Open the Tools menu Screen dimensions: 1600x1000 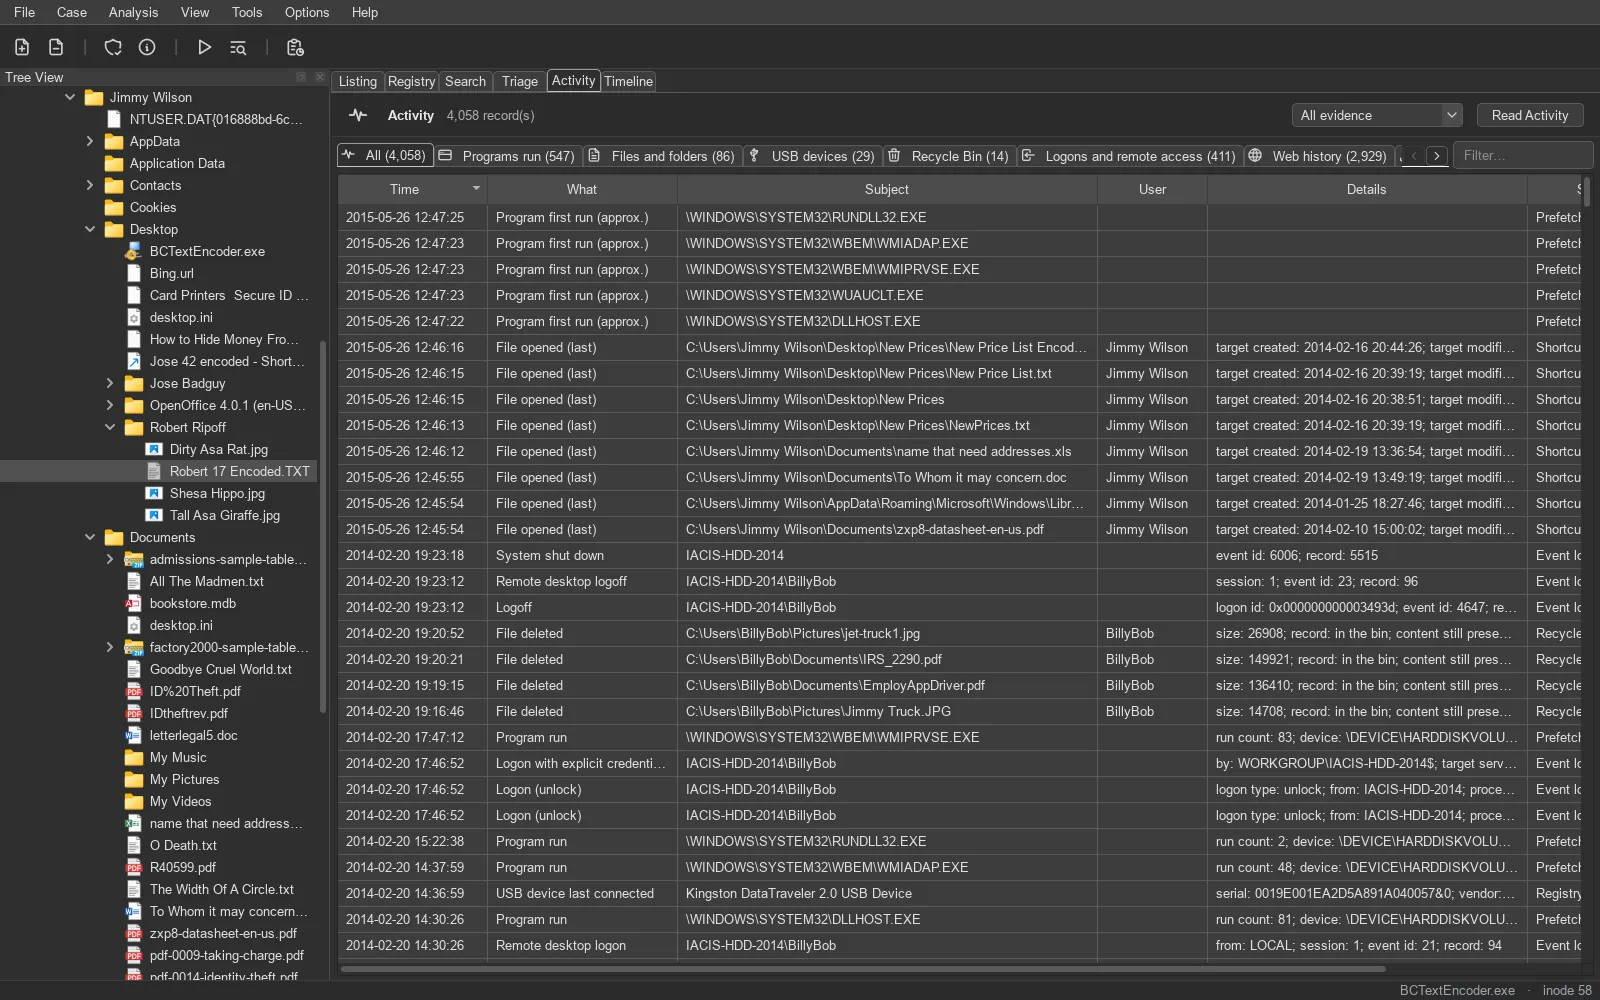247,12
